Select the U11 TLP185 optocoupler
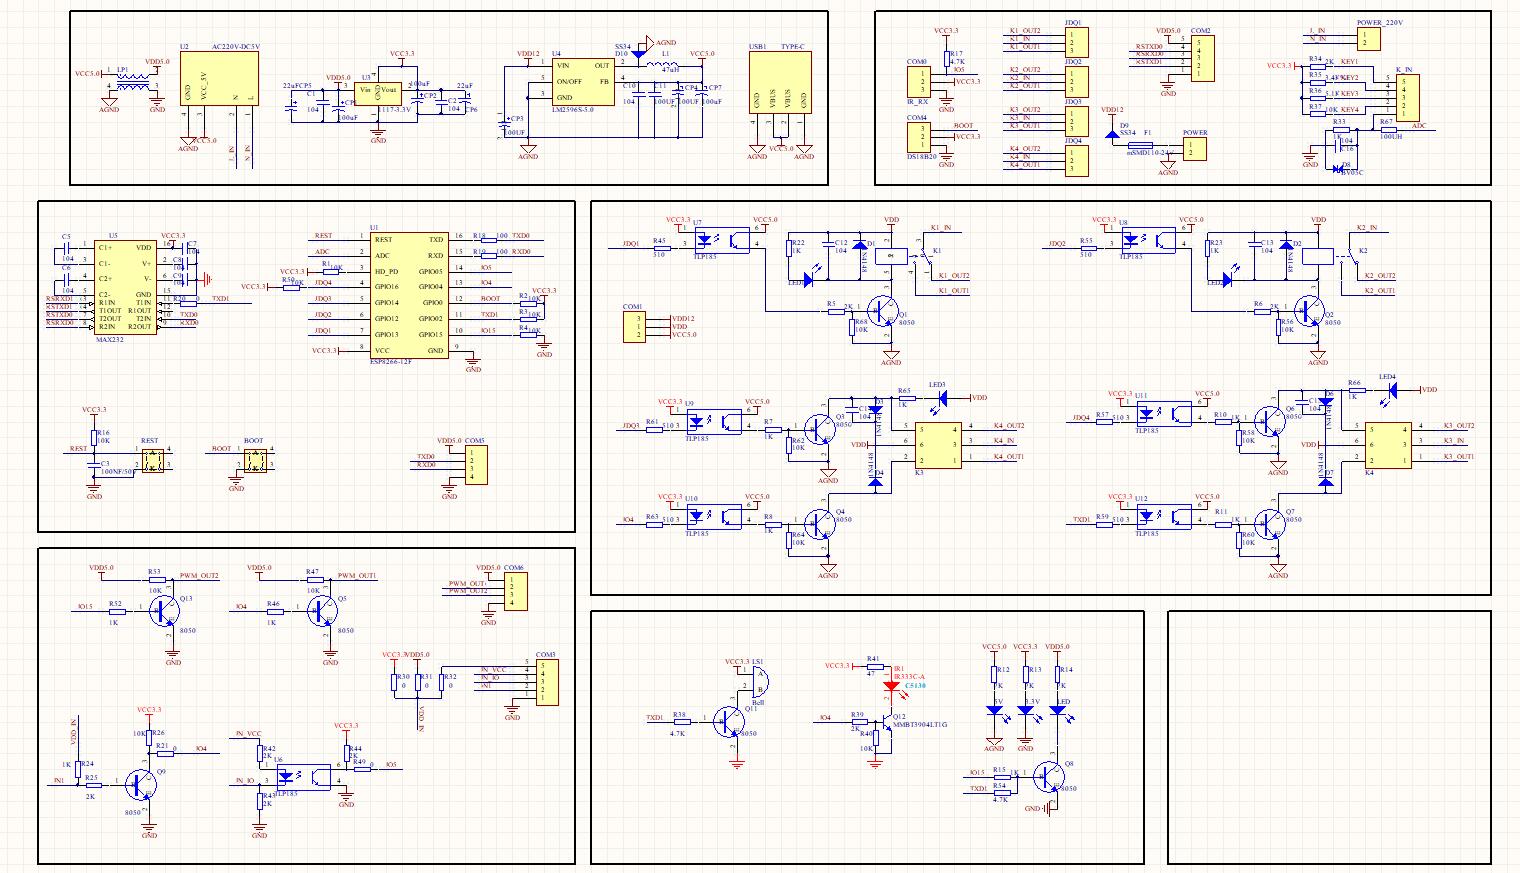 coord(1164,413)
